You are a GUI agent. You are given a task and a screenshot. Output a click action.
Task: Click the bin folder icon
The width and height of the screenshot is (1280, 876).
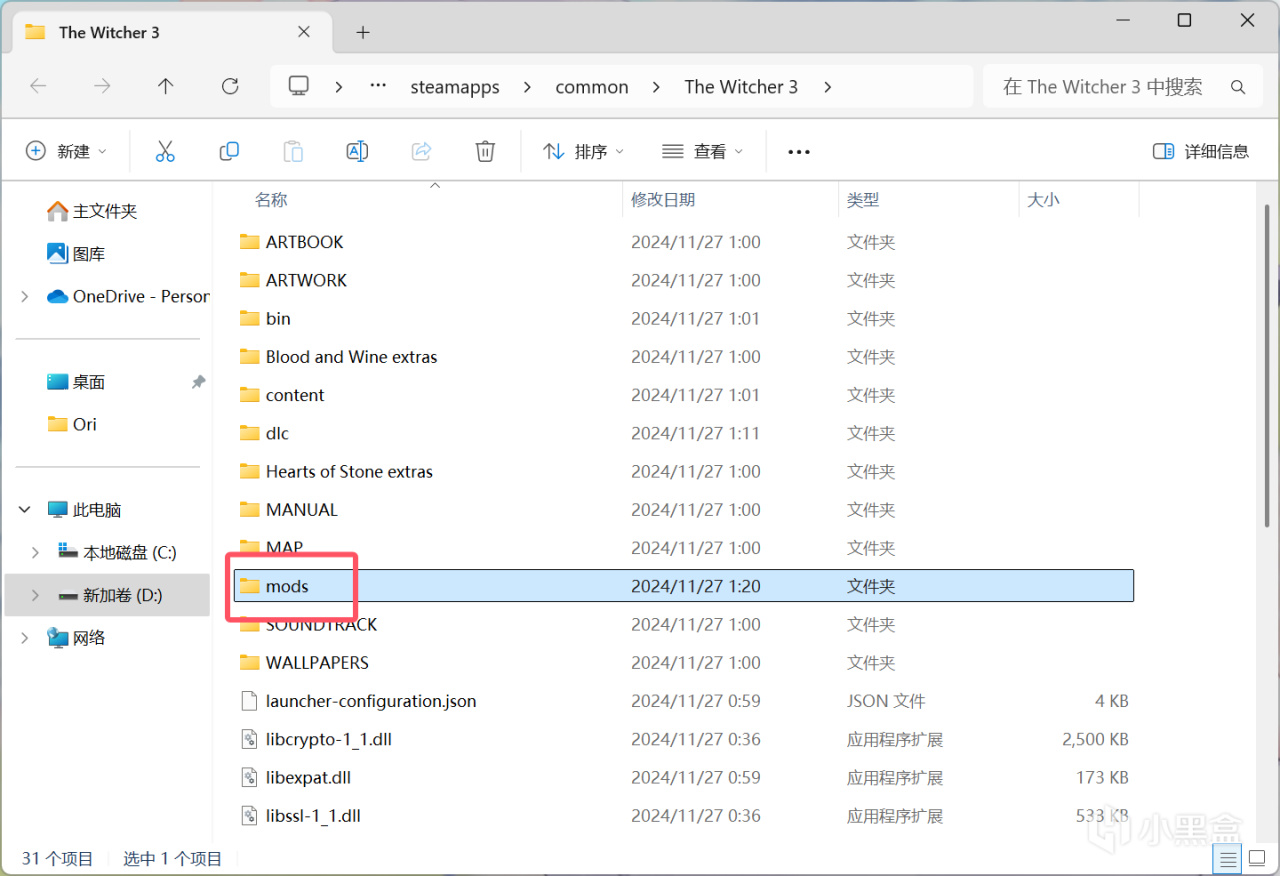tap(250, 318)
